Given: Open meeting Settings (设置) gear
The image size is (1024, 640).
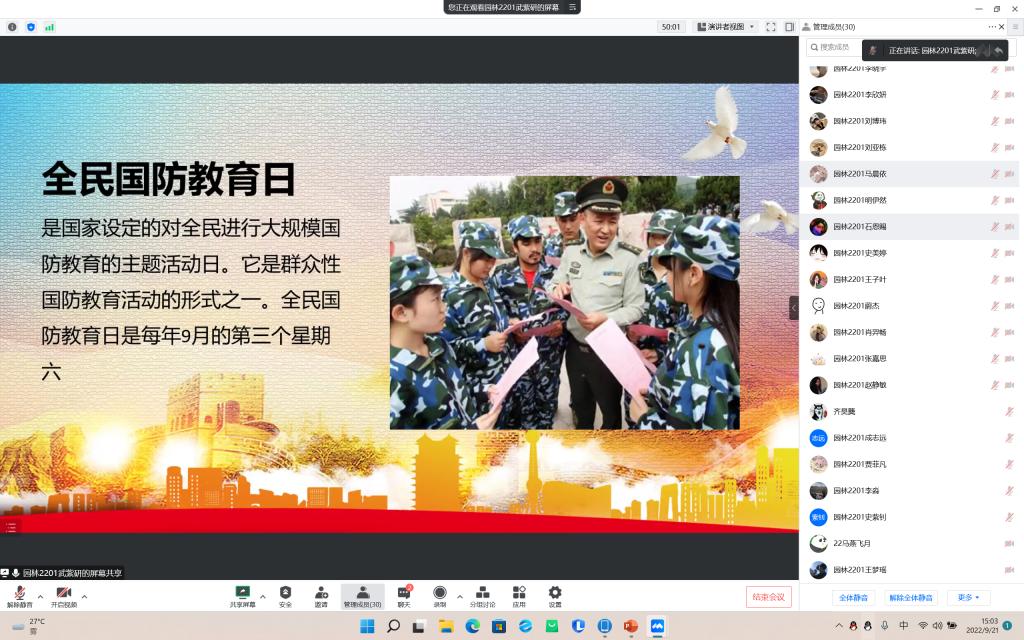Looking at the screenshot, I should pos(555,596).
